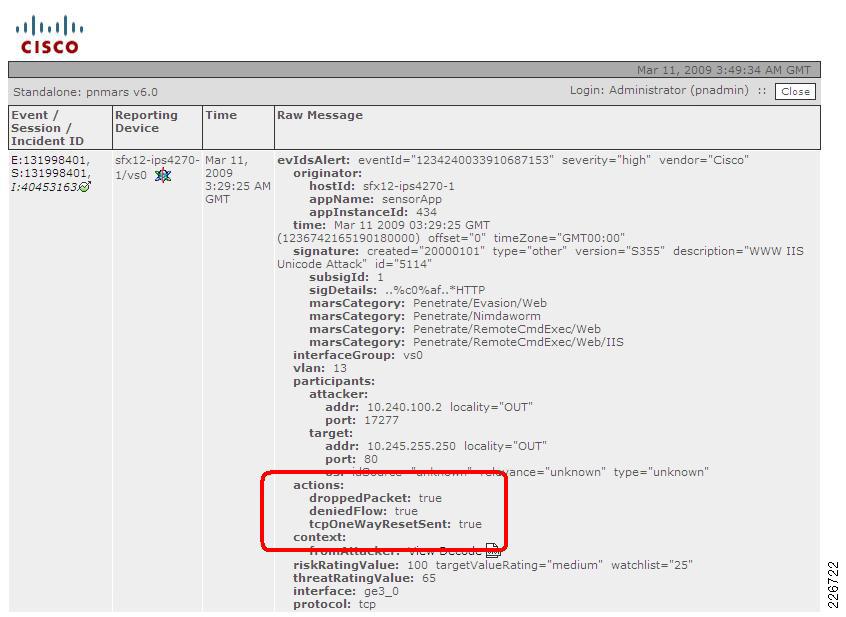This screenshot has height=617, width=846.
Task: Click the reporting device star icon
Action: [162, 175]
